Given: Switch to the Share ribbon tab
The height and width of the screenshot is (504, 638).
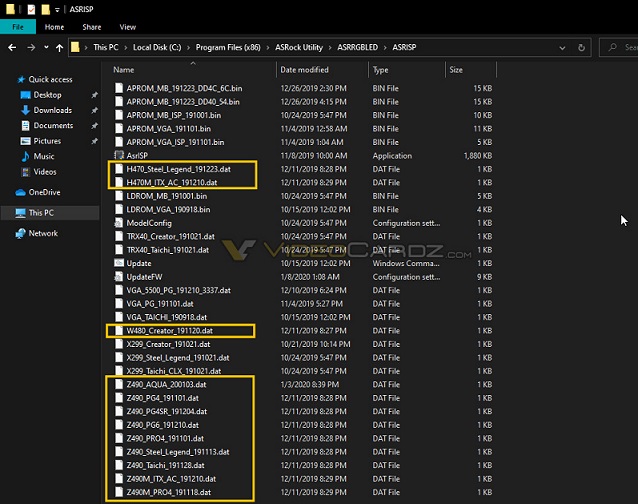Looking at the screenshot, I should [x=92, y=27].
